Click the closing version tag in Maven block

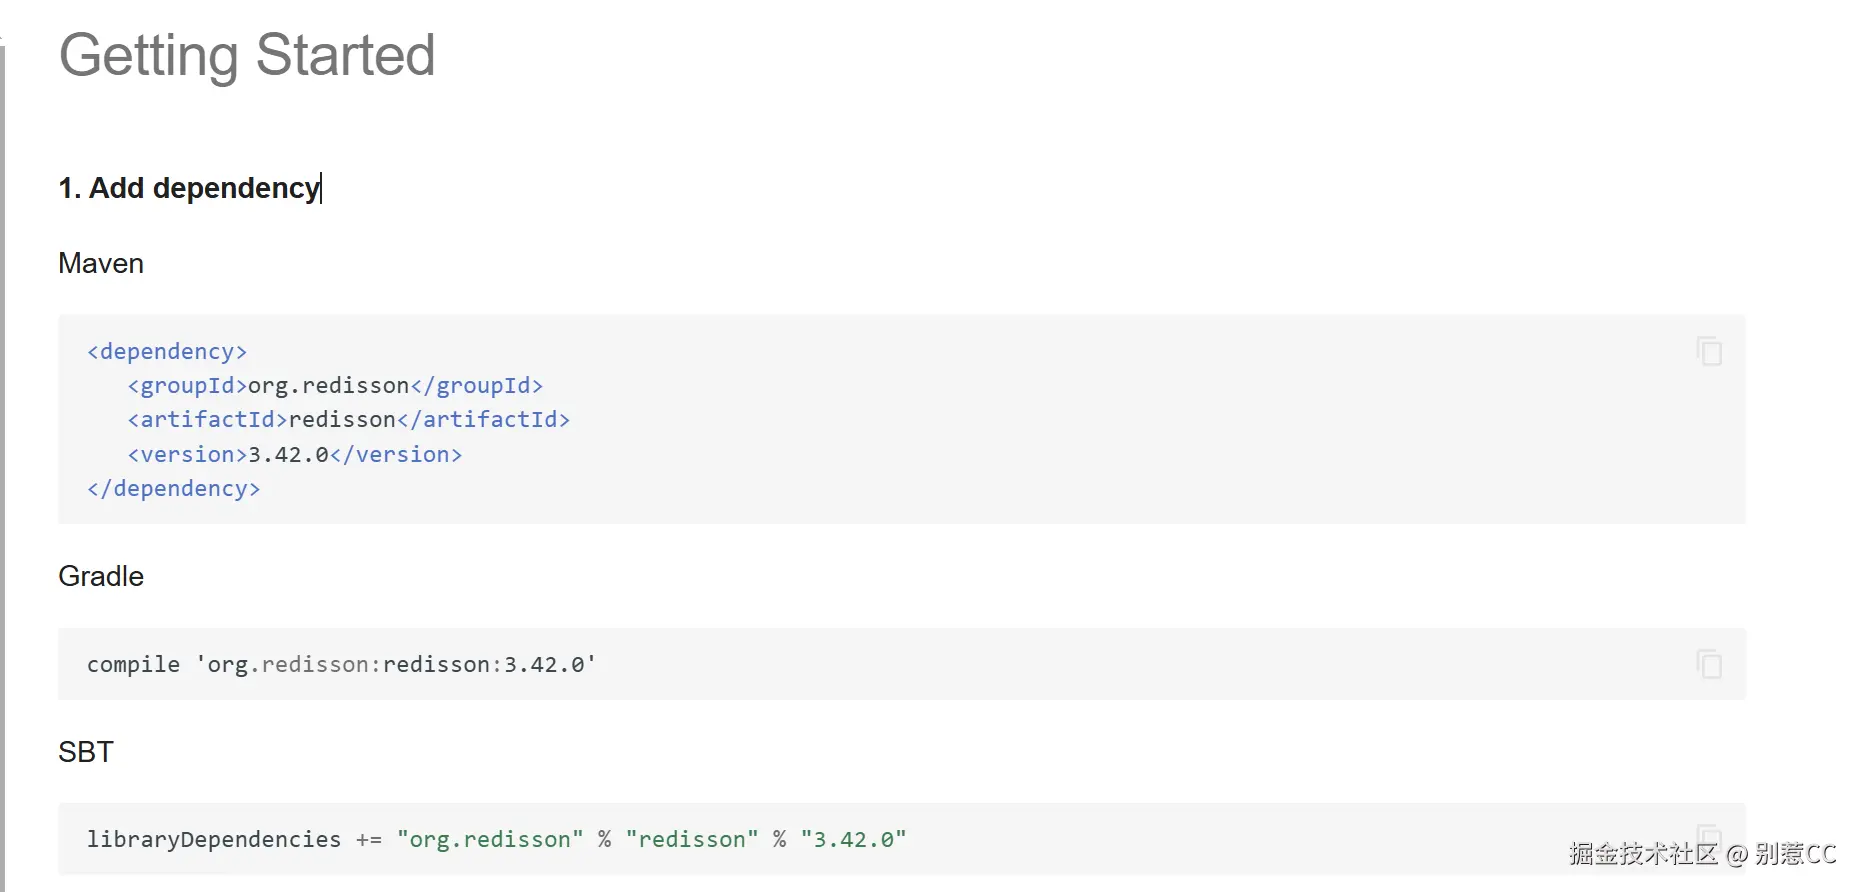pyautogui.click(x=396, y=455)
